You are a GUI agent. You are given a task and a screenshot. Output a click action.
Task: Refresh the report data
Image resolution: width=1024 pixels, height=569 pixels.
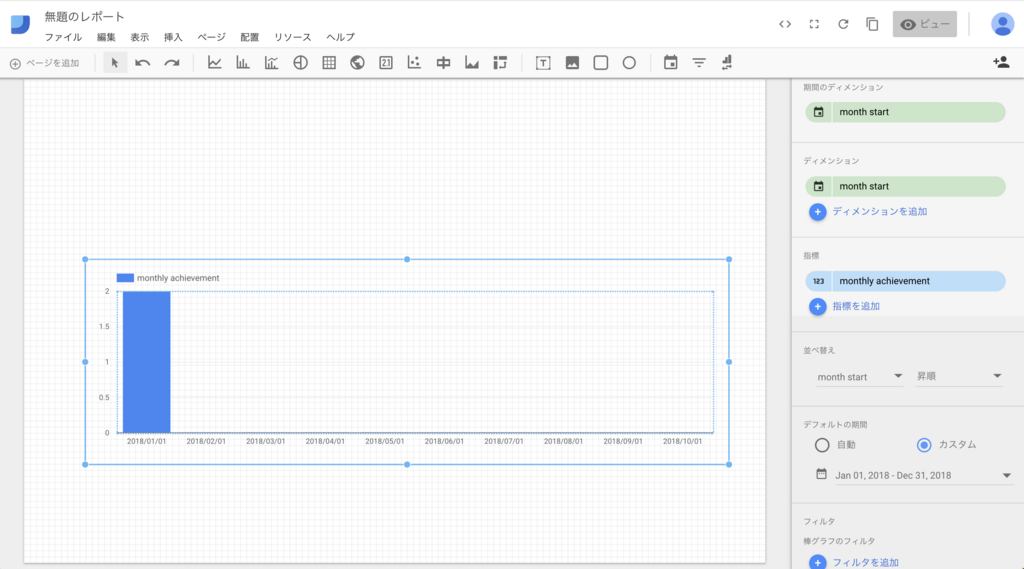pyautogui.click(x=843, y=24)
